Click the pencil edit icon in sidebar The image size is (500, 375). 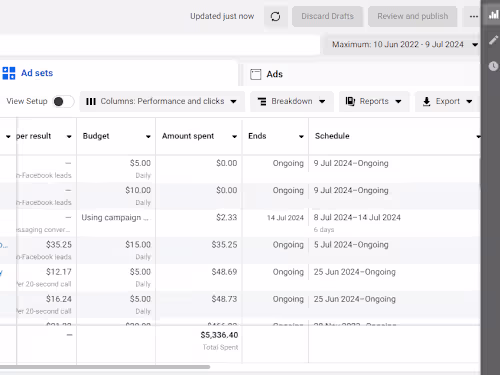(x=493, y=40)
